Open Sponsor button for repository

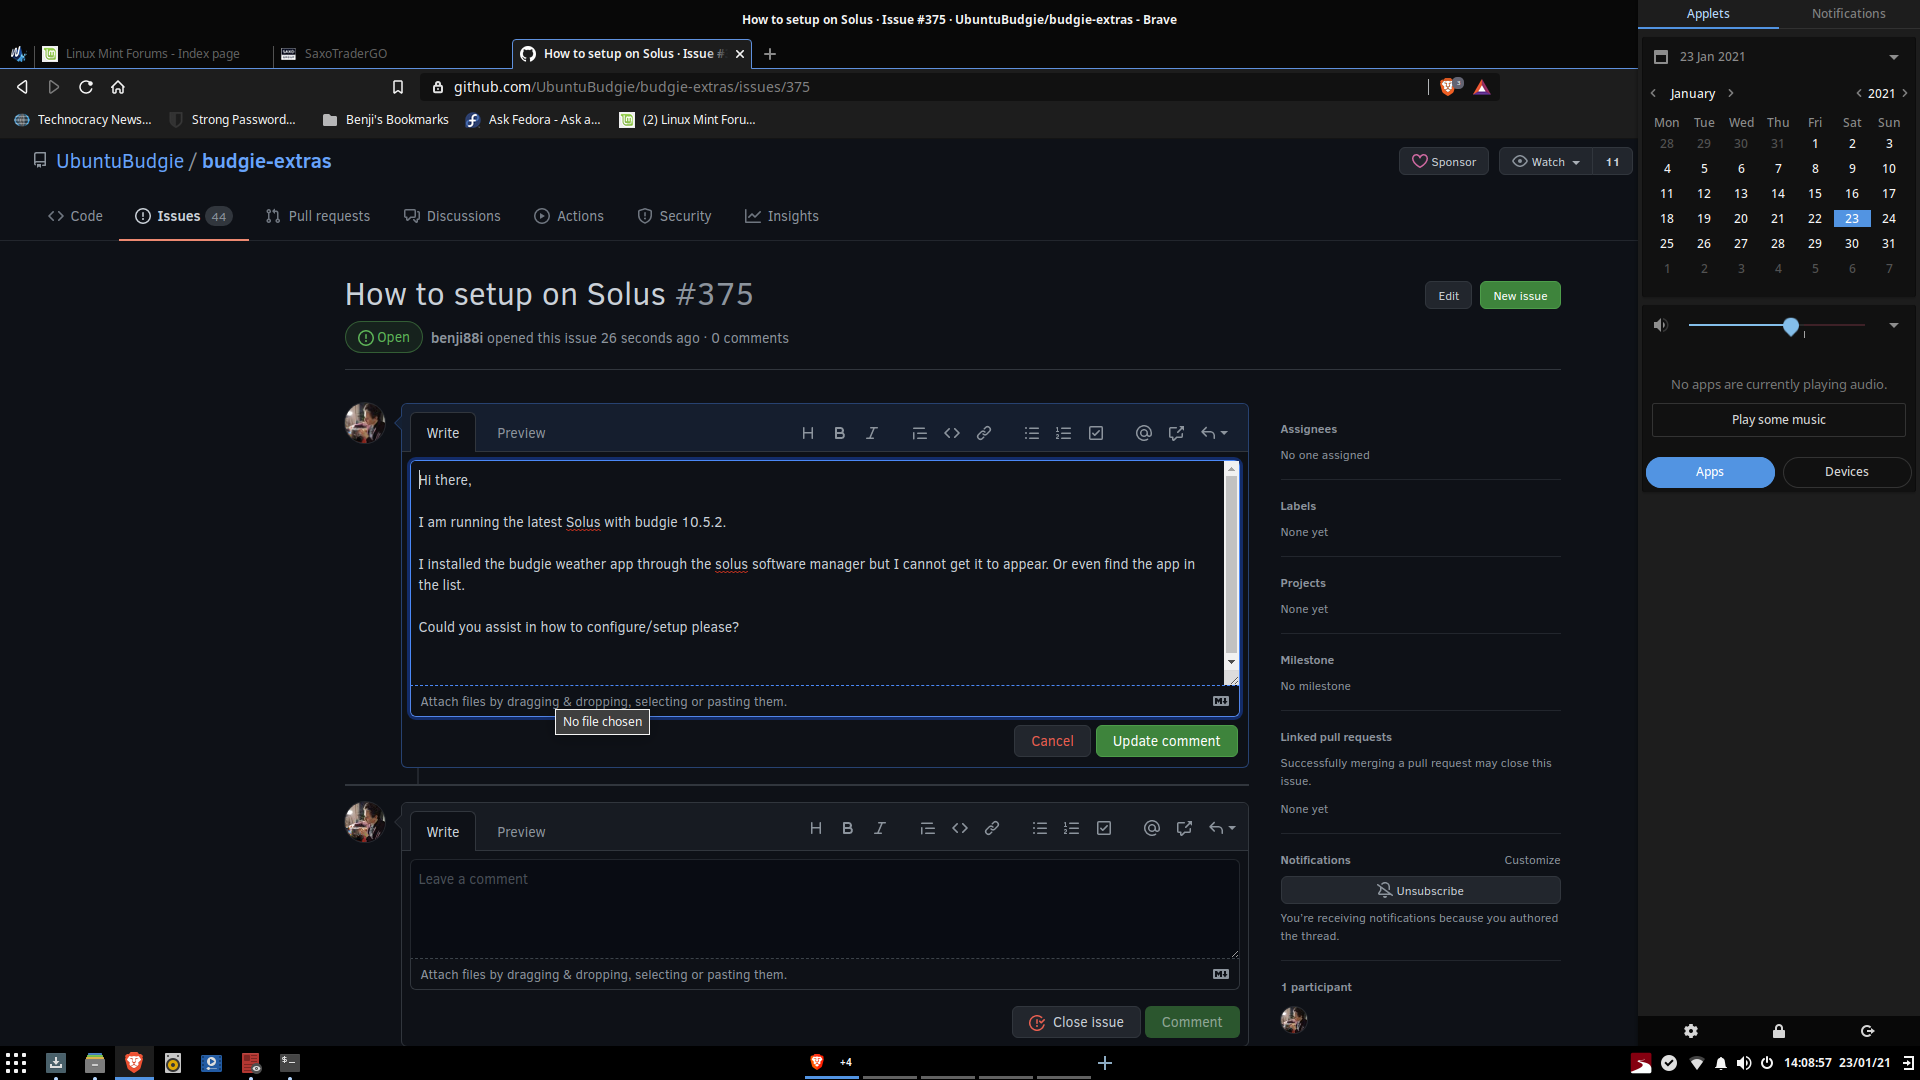1444,162
